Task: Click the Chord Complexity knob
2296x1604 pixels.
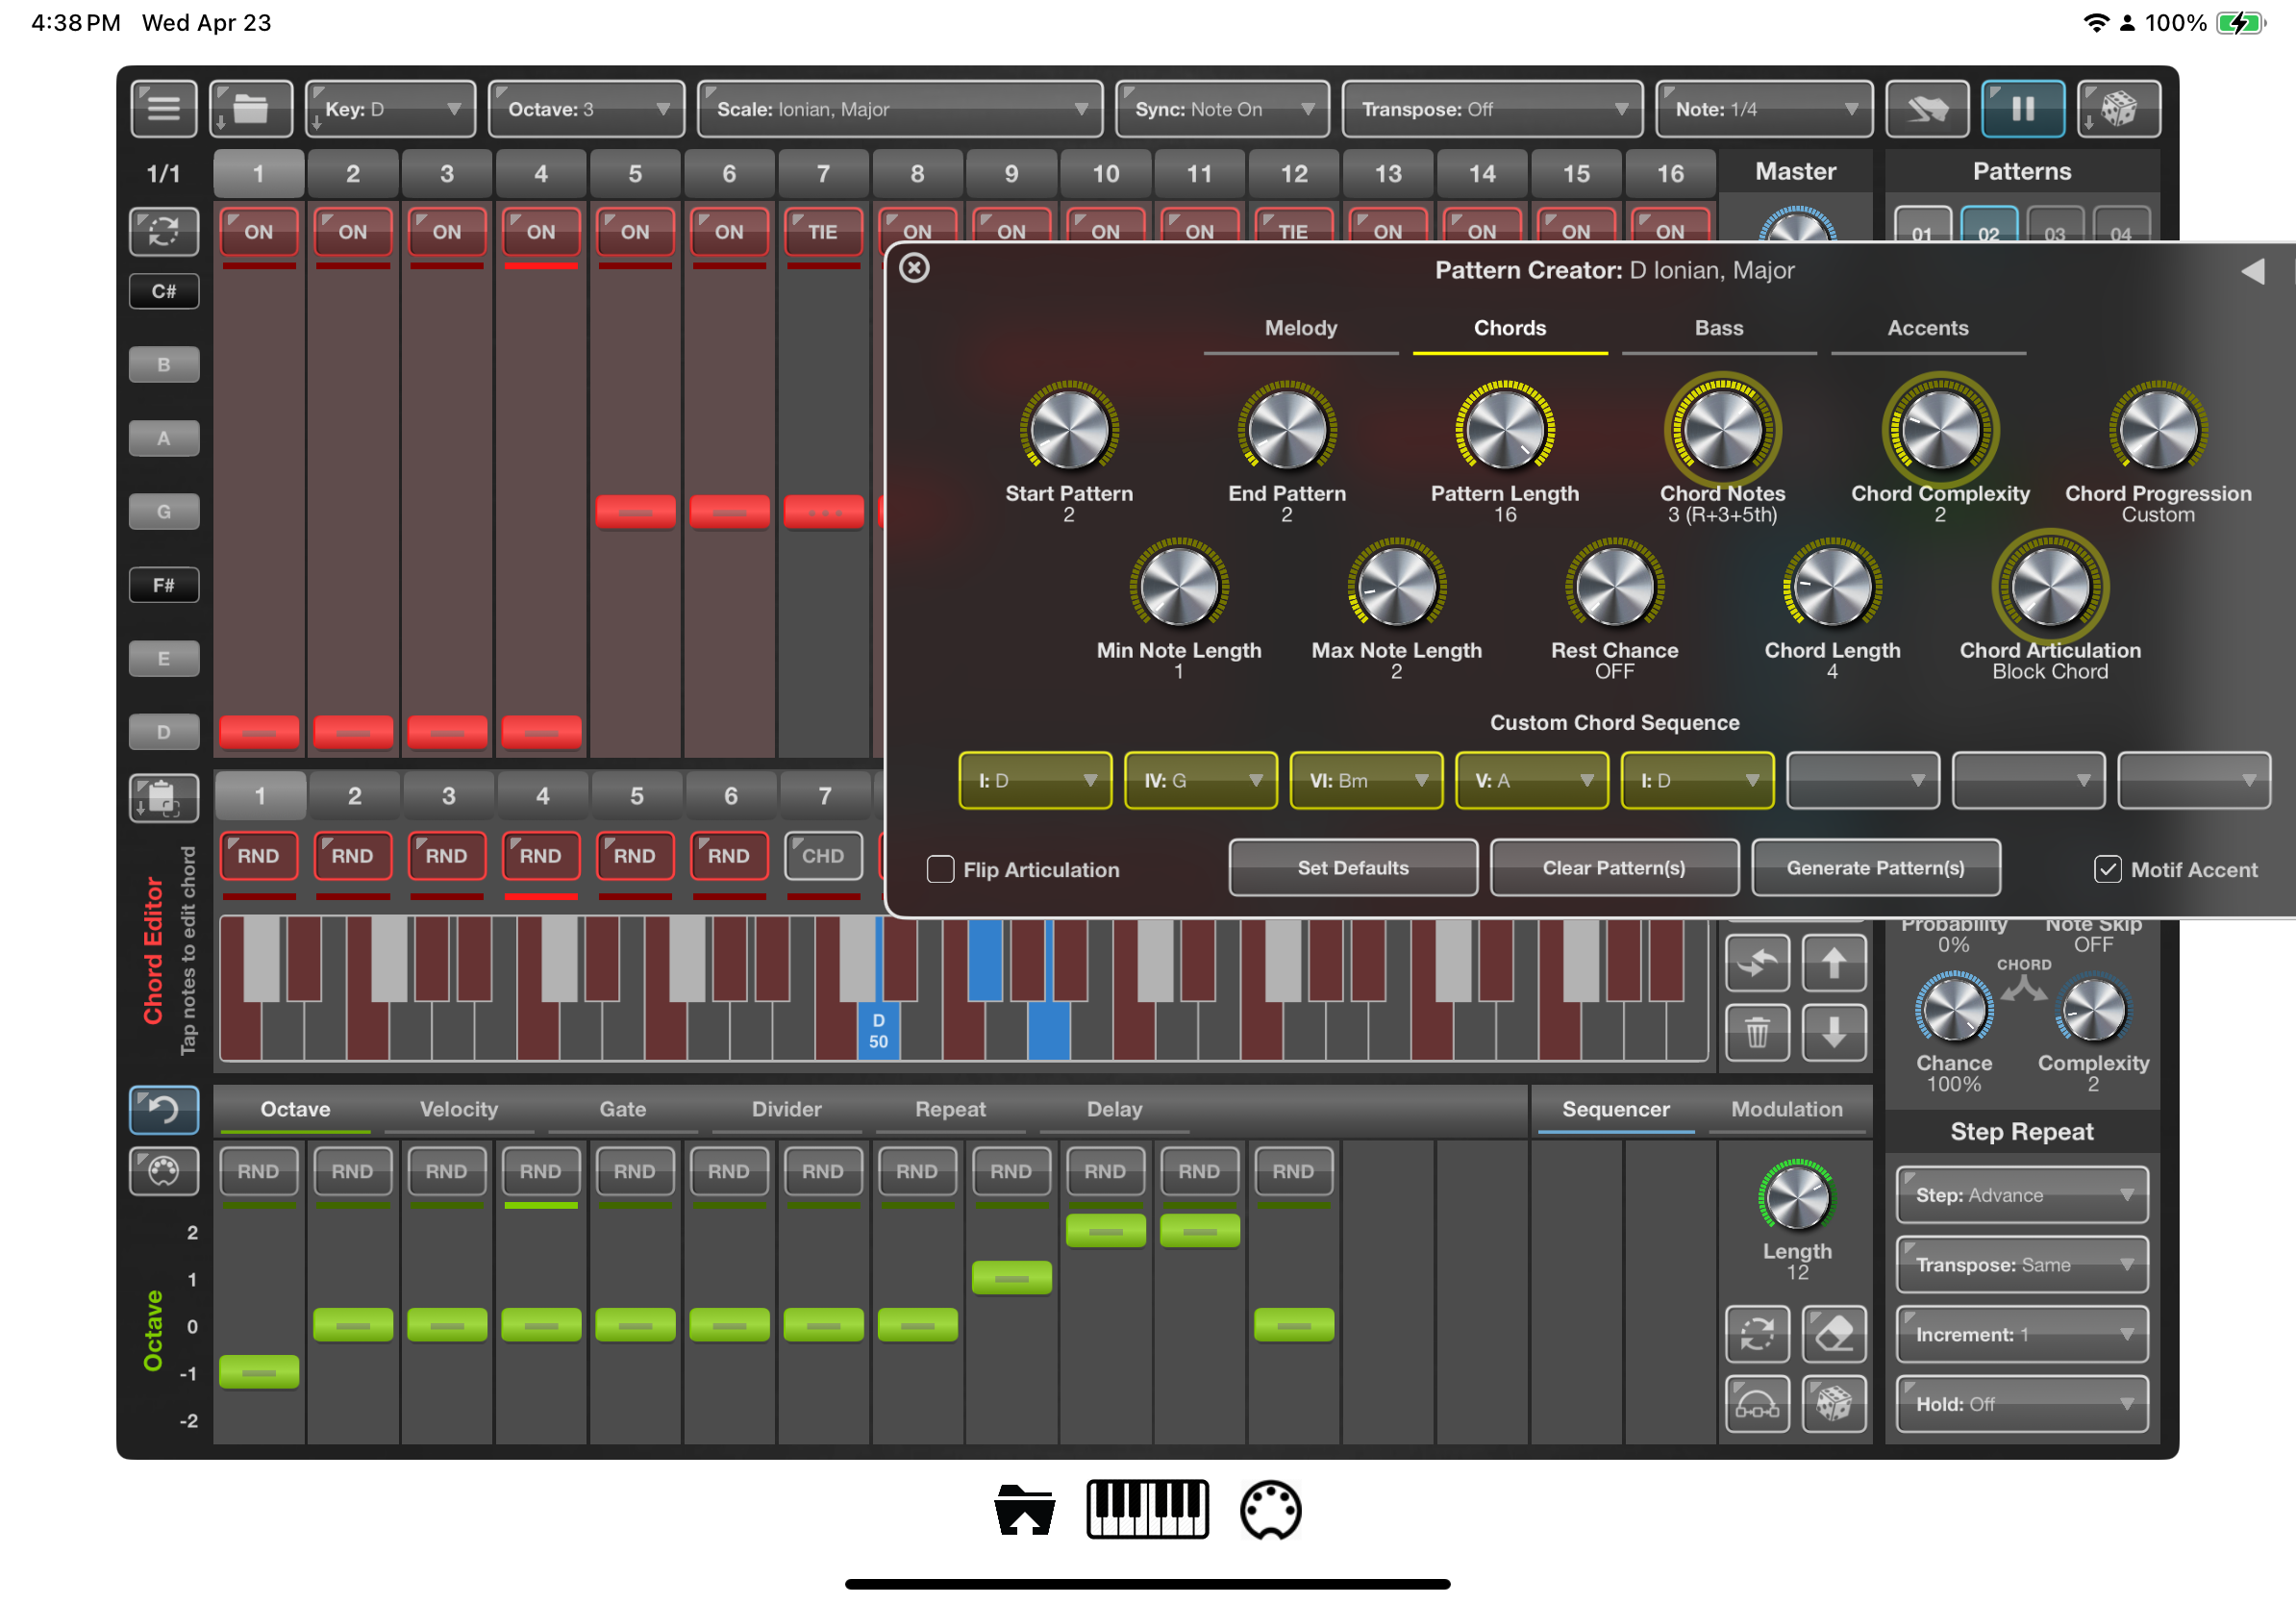Action: [x=1940, y=429]
